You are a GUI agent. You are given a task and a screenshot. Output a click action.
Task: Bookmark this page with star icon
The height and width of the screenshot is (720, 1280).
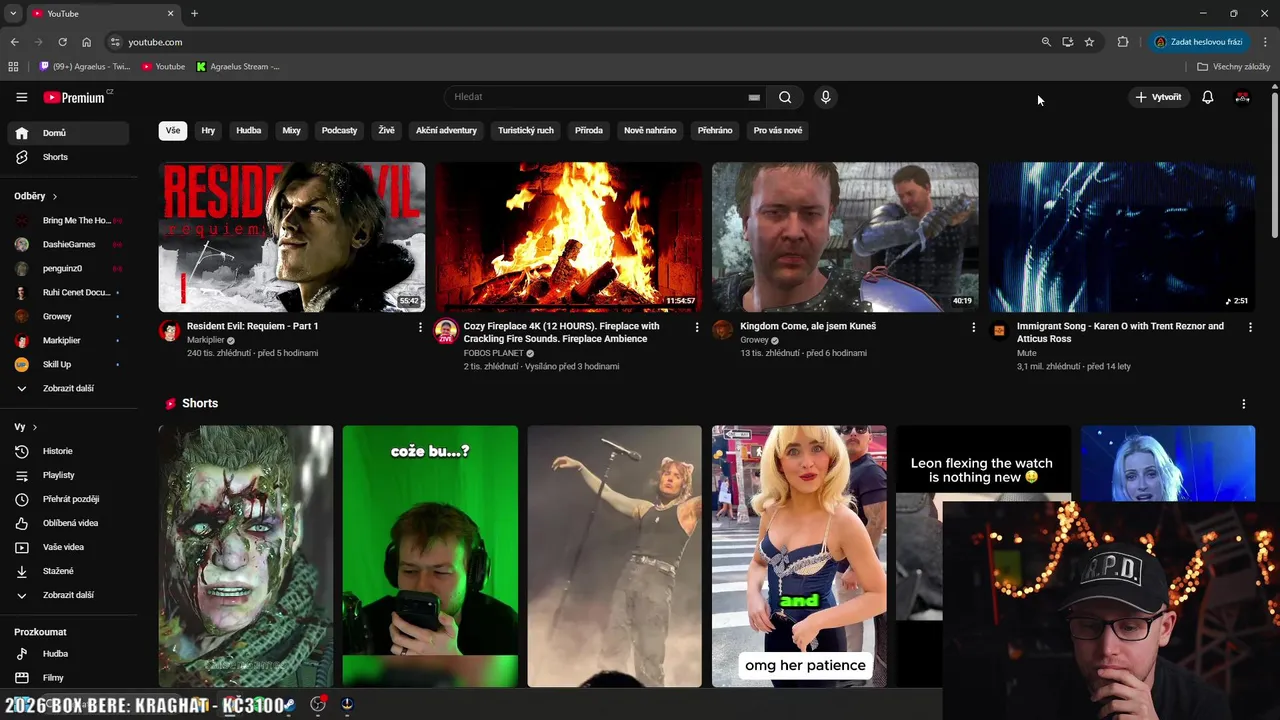1089,42
